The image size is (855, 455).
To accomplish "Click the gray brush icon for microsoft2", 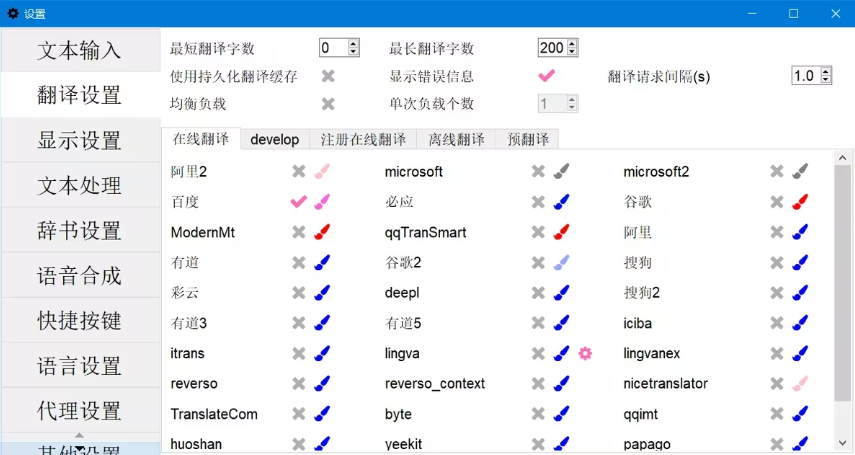I will pyautogui.click(x=800, y=172).
